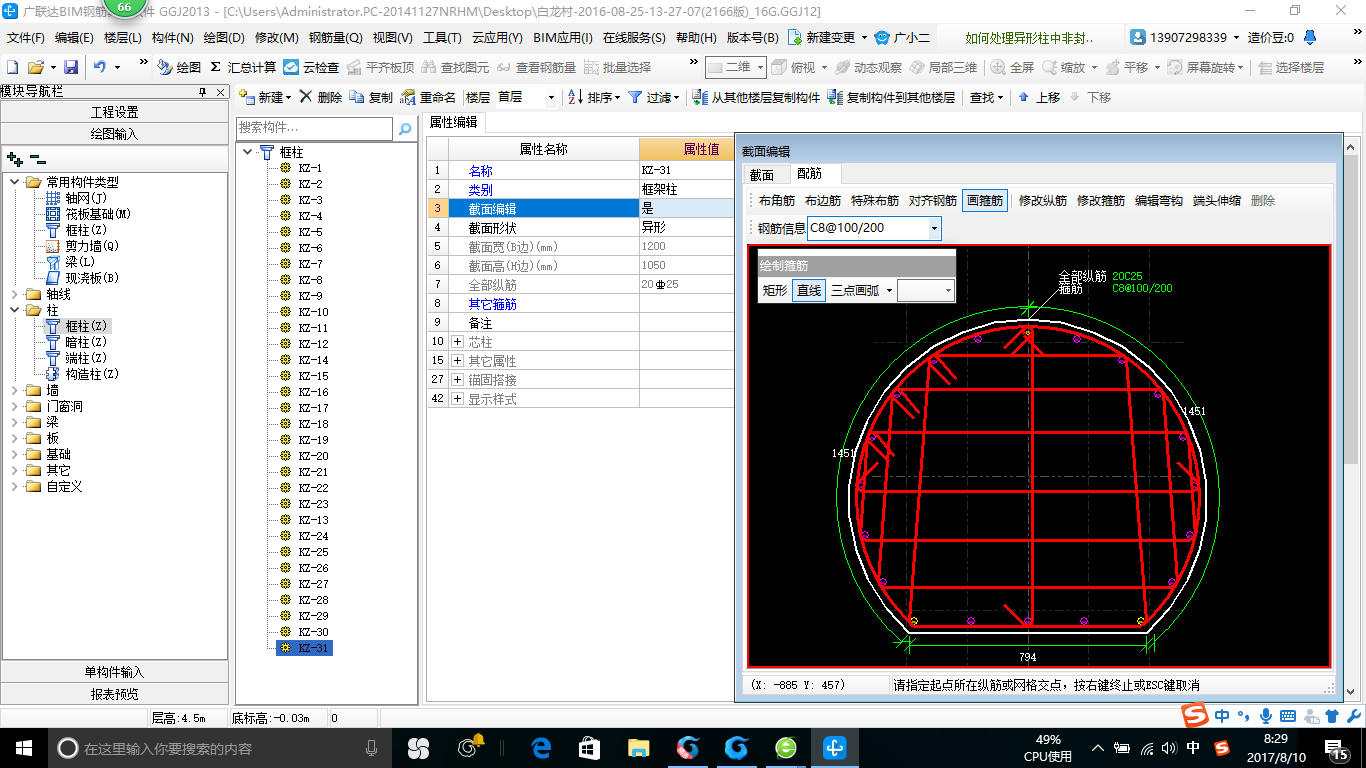Click the collapse-all minus icon in navigator

pos(37,159)
